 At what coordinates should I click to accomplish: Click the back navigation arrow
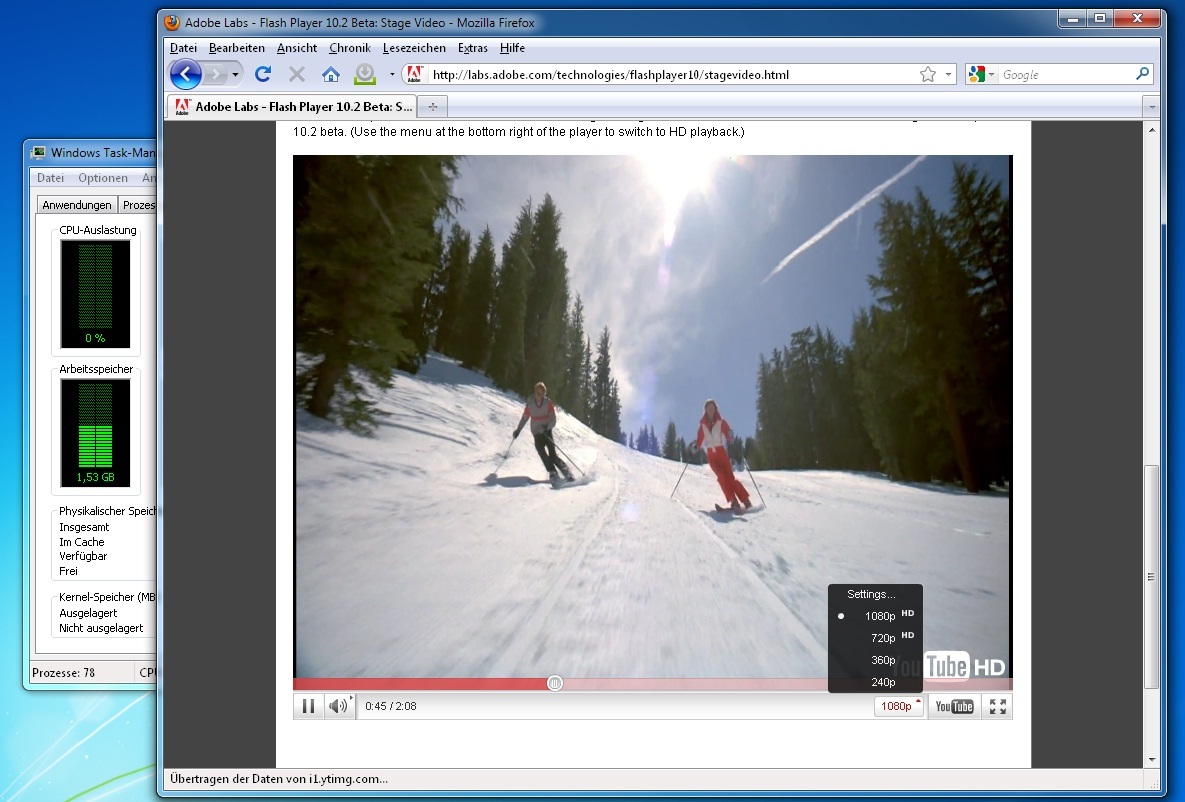tap(186, 74)
